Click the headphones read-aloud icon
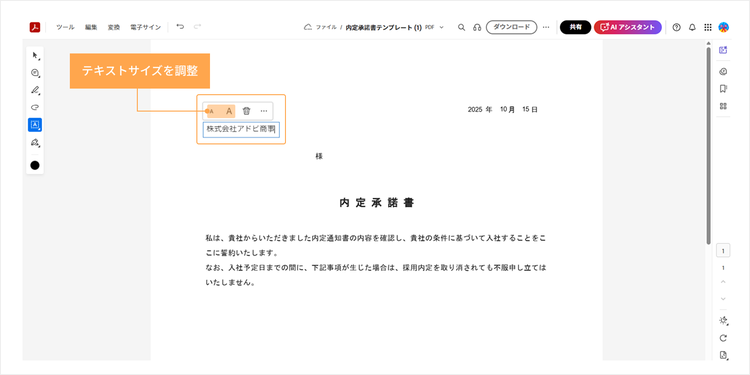Viewport: 750px width, 375px height. [476, 27]
